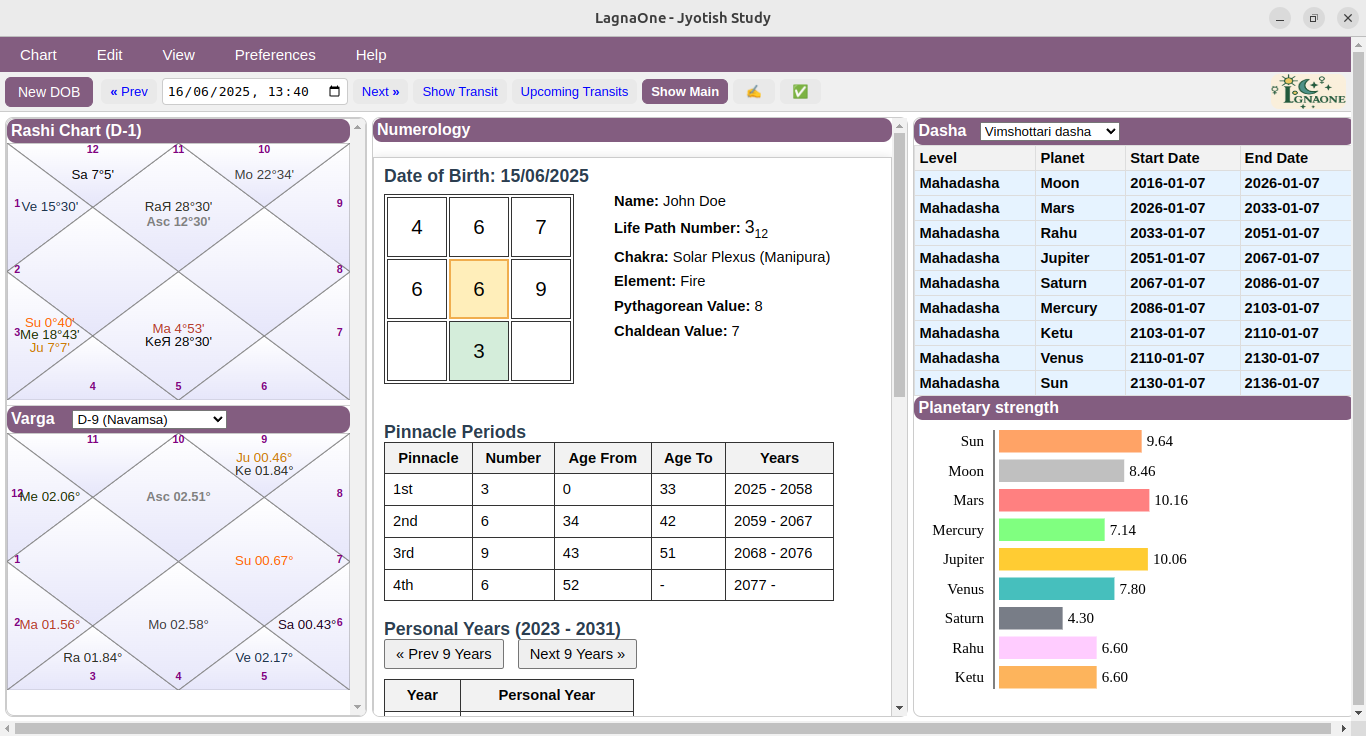Click the green 3 numerology grid cell
Screen dimensions: 1366x736
click(x=479, y=351)
